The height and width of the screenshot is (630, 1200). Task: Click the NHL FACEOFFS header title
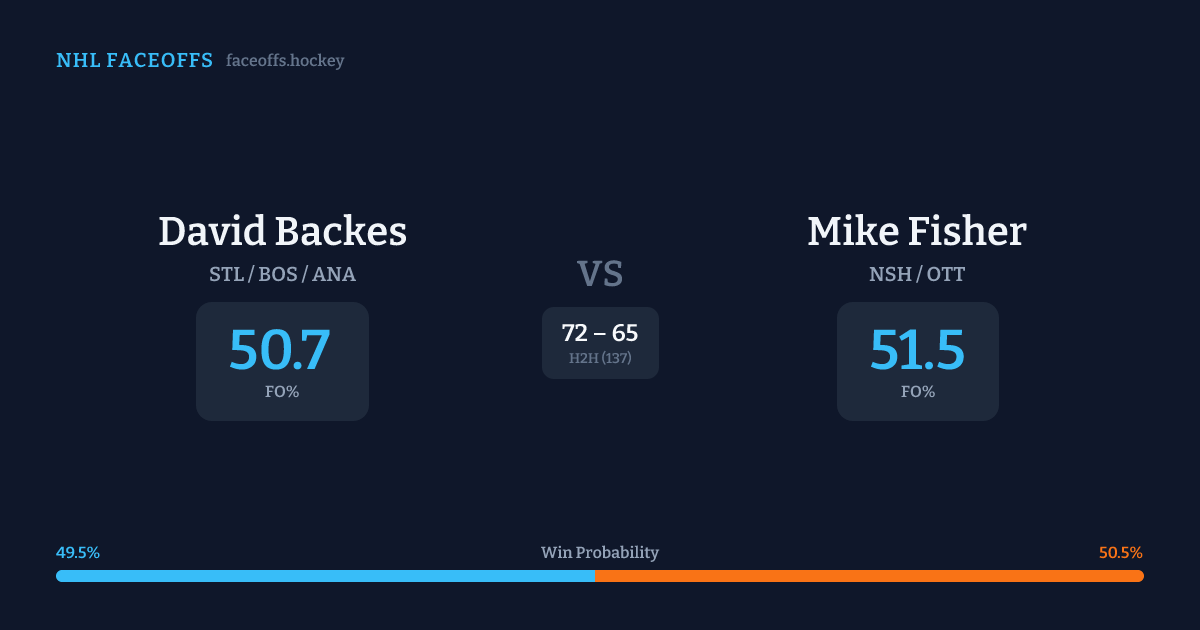134,61
